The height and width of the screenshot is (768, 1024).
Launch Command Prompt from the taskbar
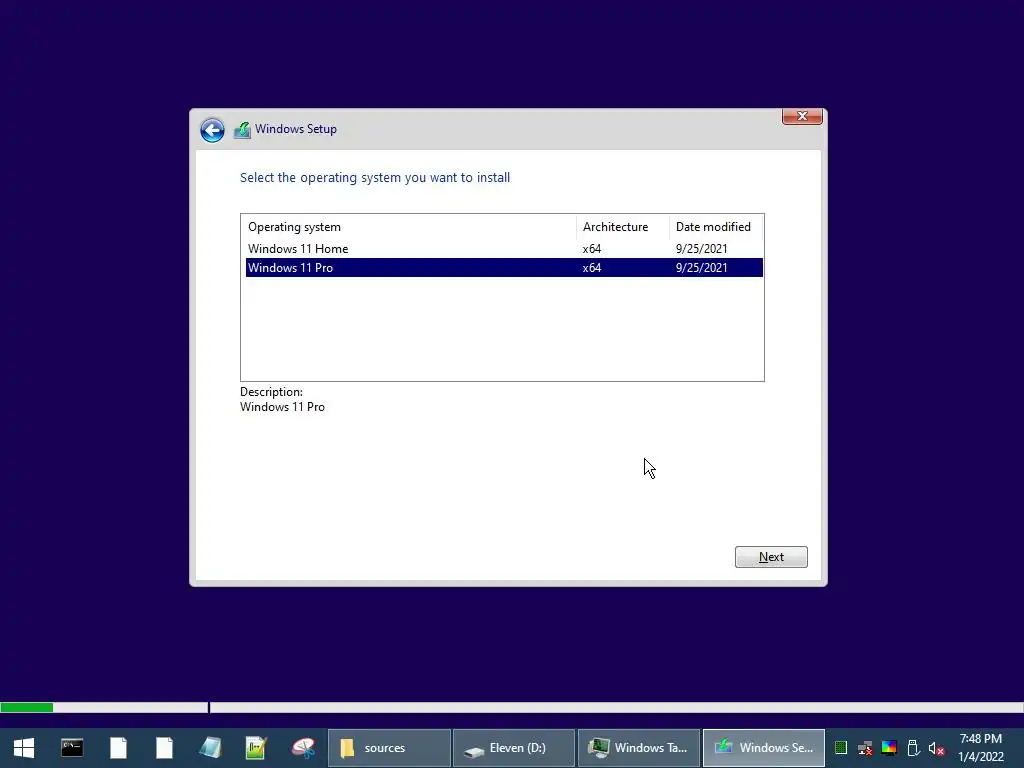pos(72,748)
